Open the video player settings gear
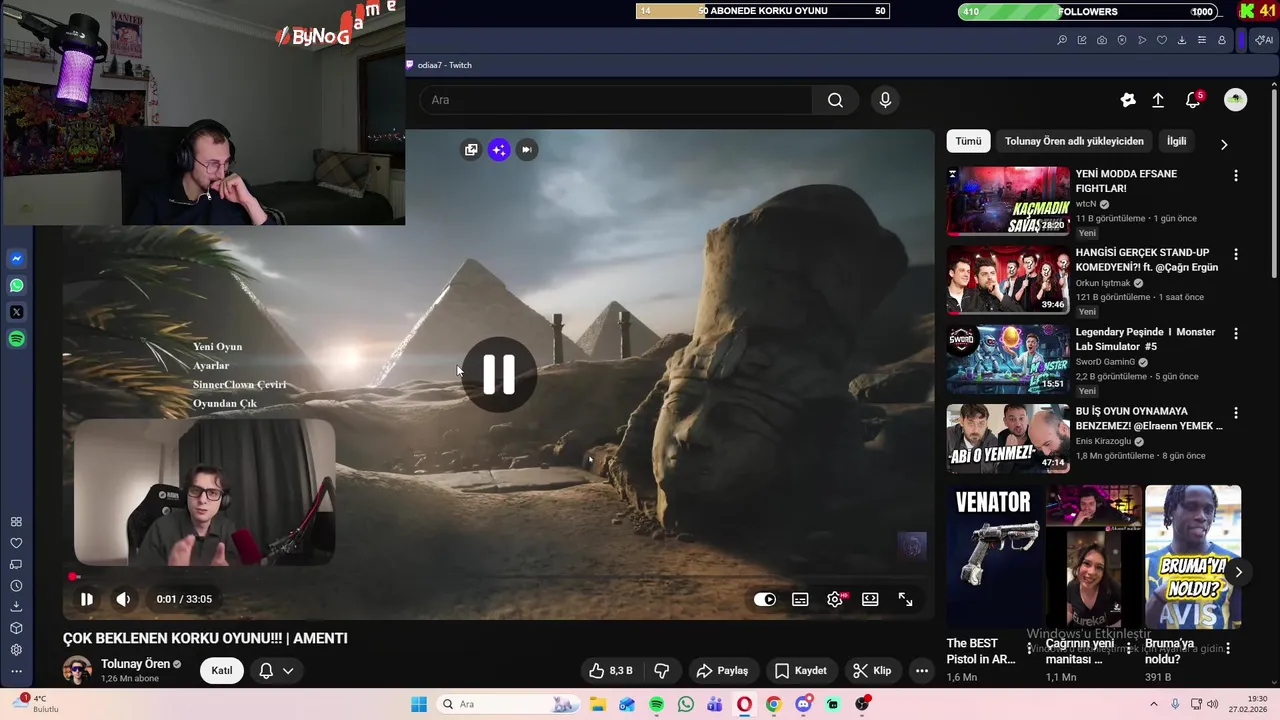Image resolution: width=1280 pixels, height=720 pixels. click(x=835, y=599)
